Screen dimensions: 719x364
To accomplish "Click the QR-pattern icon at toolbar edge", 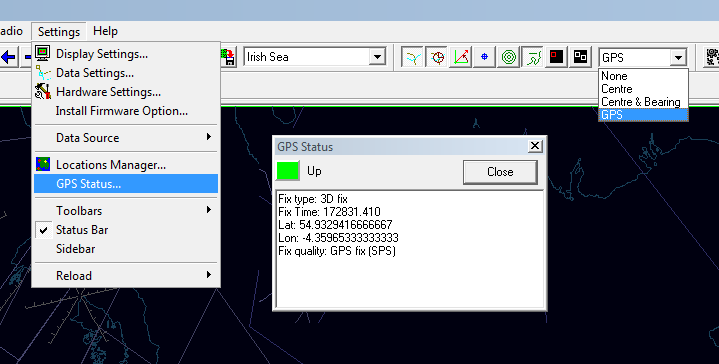I will (711, 57).
